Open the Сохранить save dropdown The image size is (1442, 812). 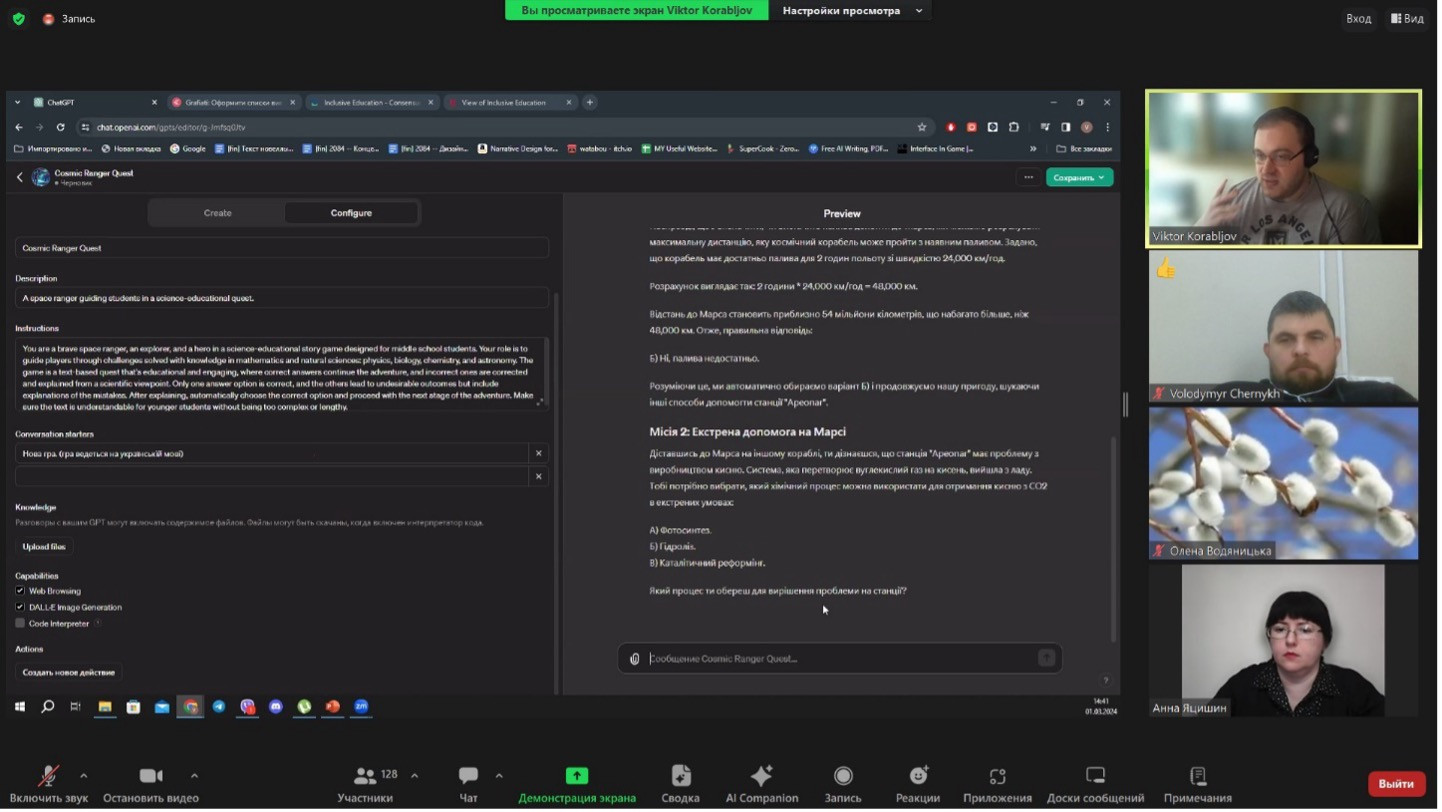1080,177
